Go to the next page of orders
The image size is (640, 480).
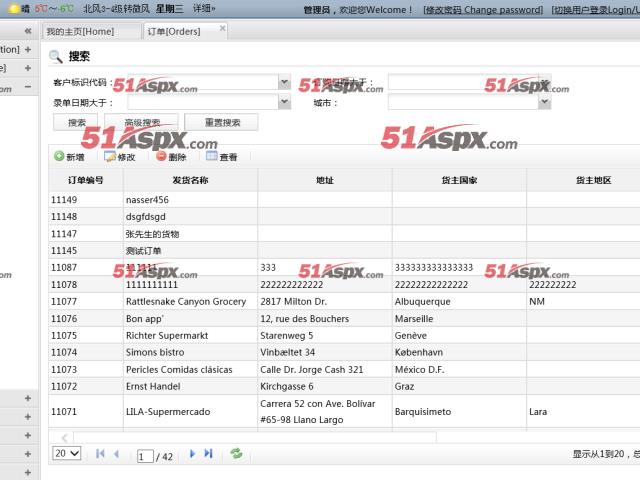(192, 454)
